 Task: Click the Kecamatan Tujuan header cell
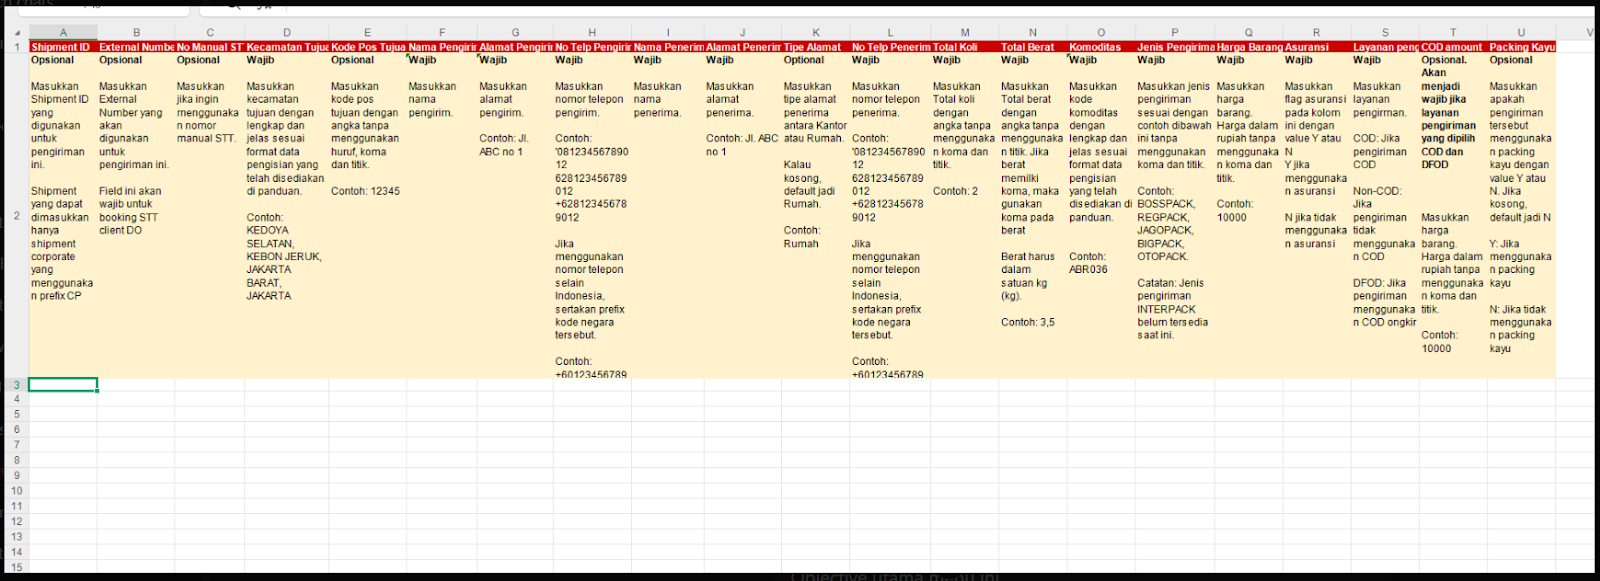click(286, 47)
